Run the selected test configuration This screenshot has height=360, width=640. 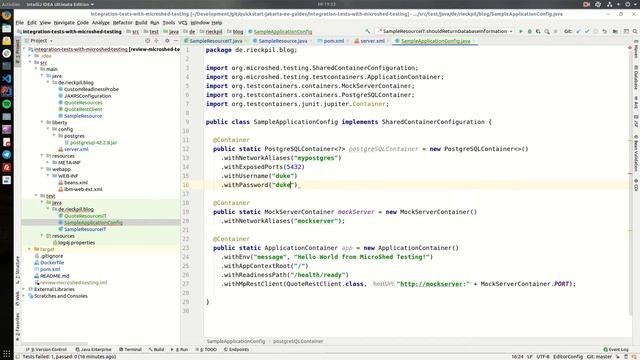(521, 31)
